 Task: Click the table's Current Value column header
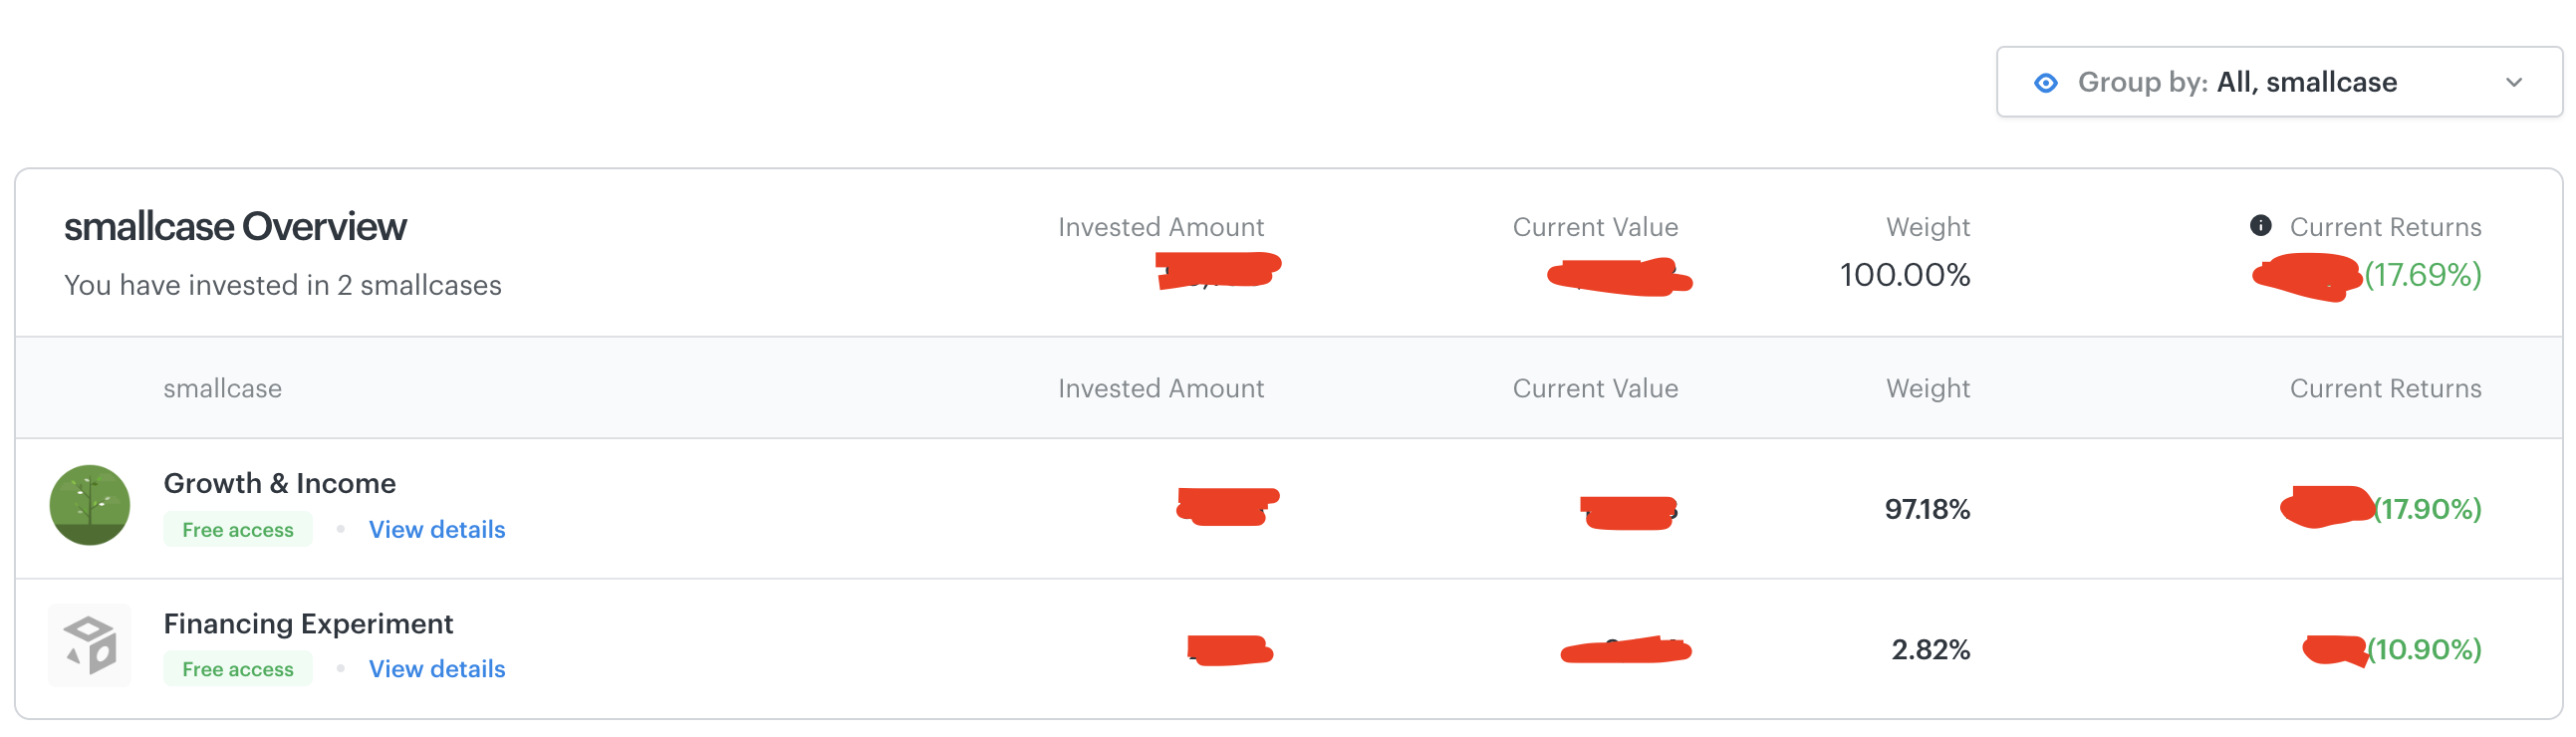click(x=1595, y=388)
